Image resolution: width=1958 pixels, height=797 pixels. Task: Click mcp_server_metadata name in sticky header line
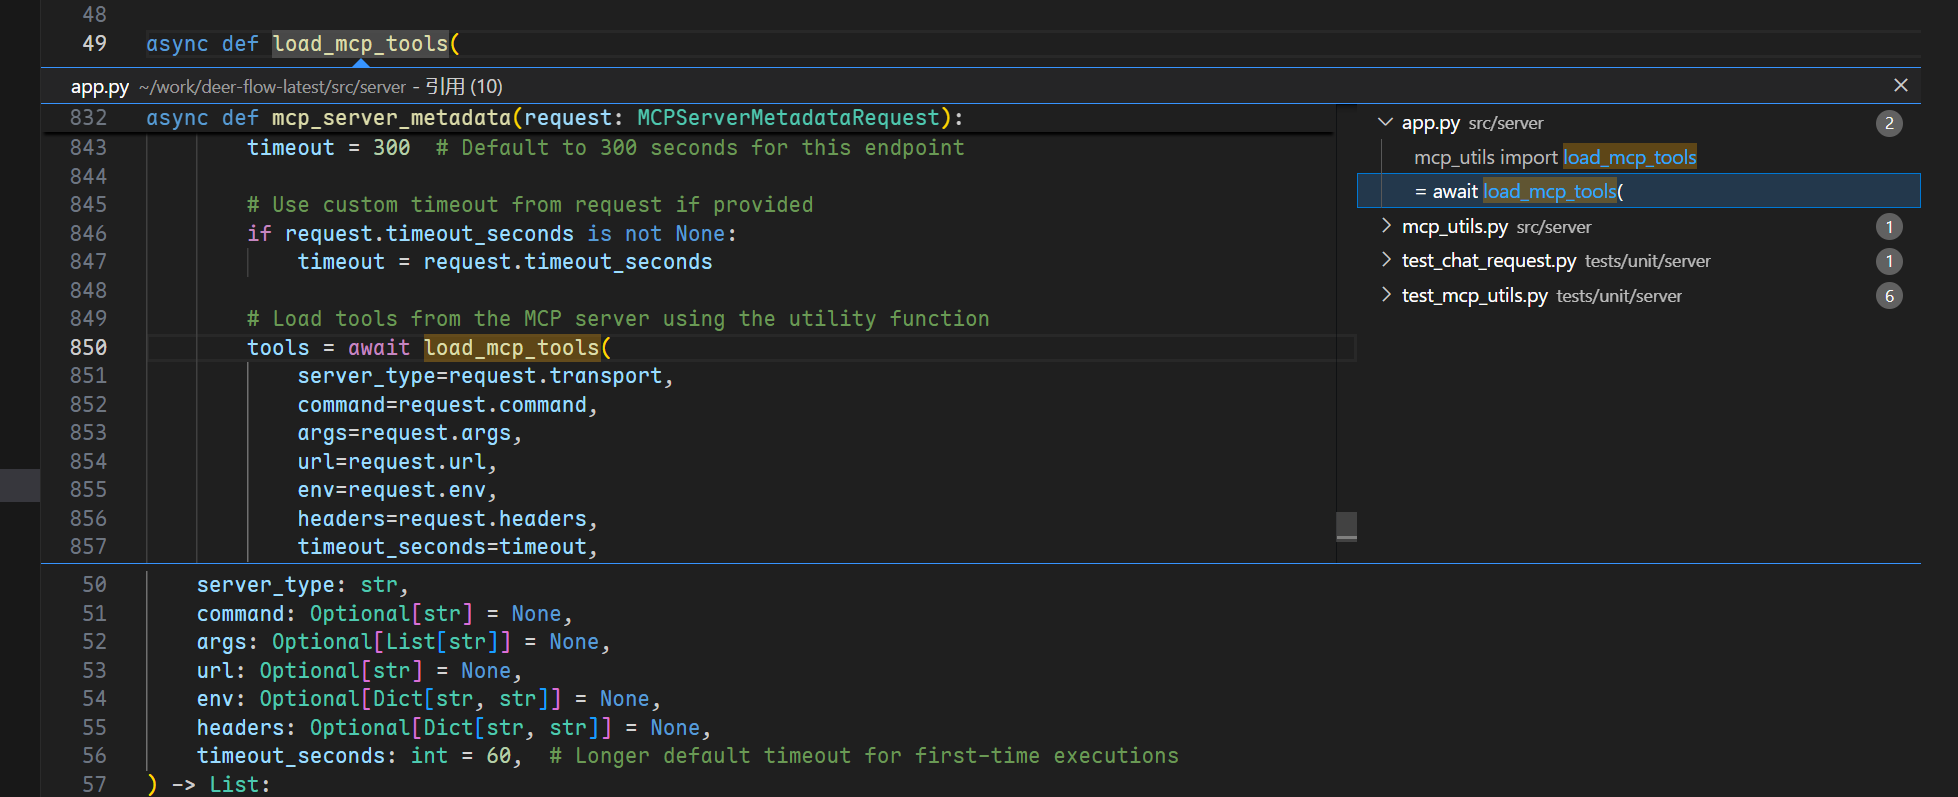click(x=391, y=118)
